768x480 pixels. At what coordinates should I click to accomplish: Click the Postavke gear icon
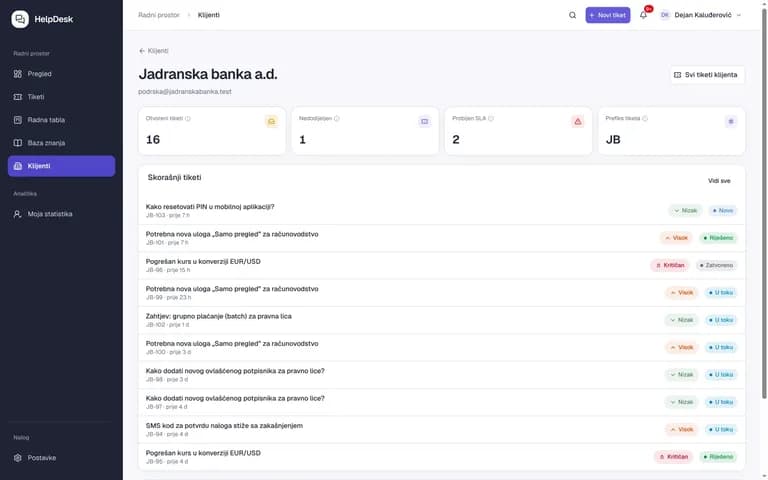pyautogui.click(x=18, y=457)
